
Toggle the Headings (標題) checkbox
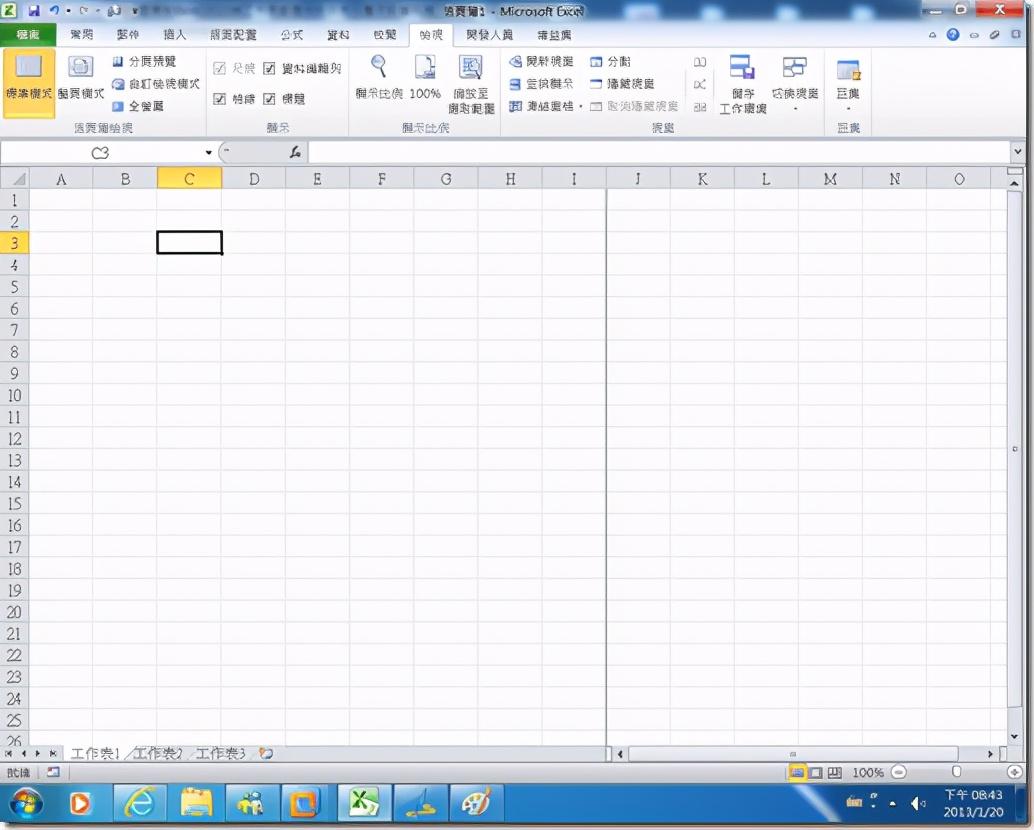(269, 99)
